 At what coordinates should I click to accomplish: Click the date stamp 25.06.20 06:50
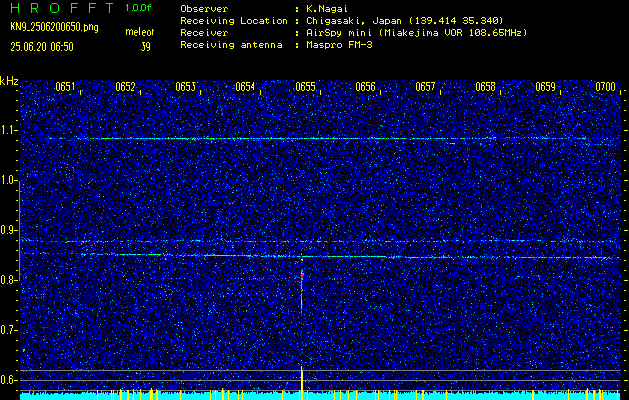pos(42,47)
